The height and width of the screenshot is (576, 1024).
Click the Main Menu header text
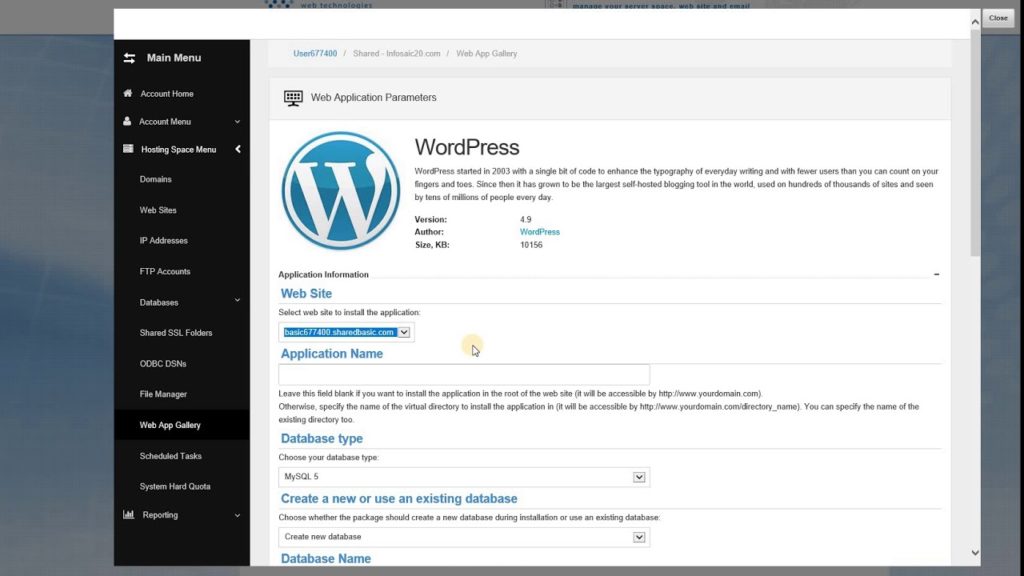174,57
